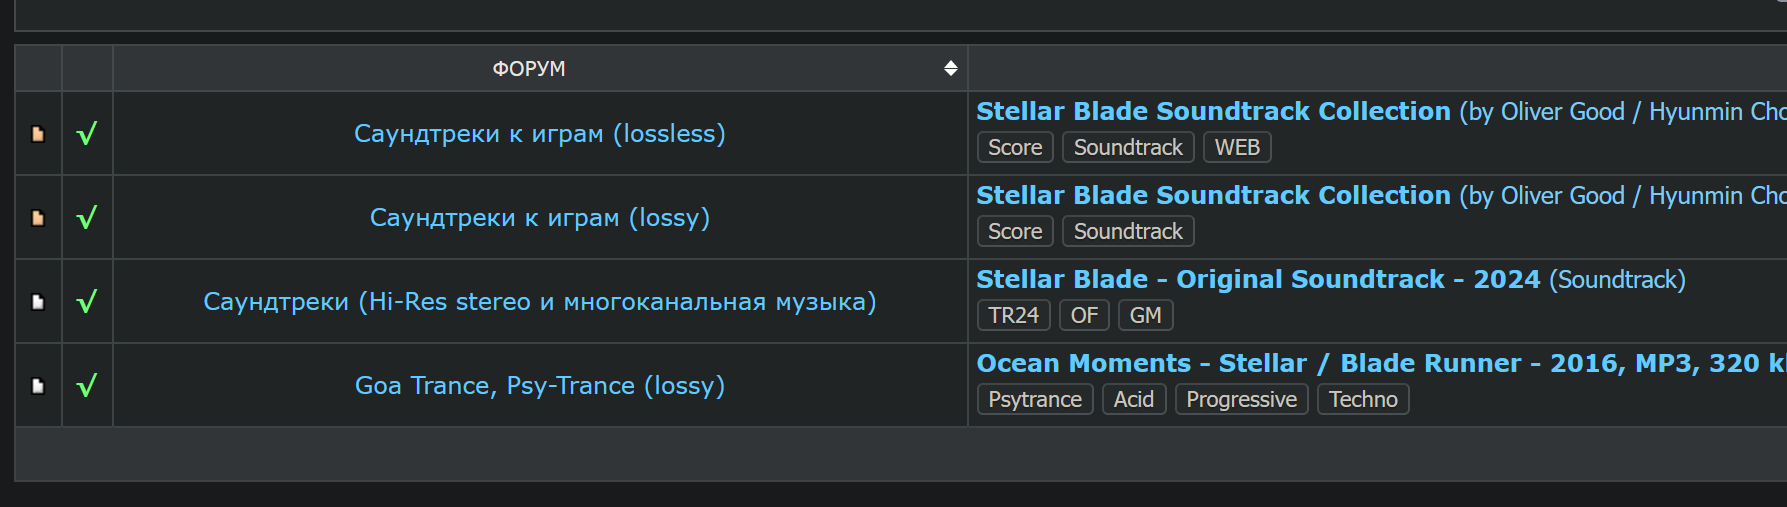Sort by the ФОРУМ column arrows
This screenshot has width=1787, height=507.
coord(951,68)
